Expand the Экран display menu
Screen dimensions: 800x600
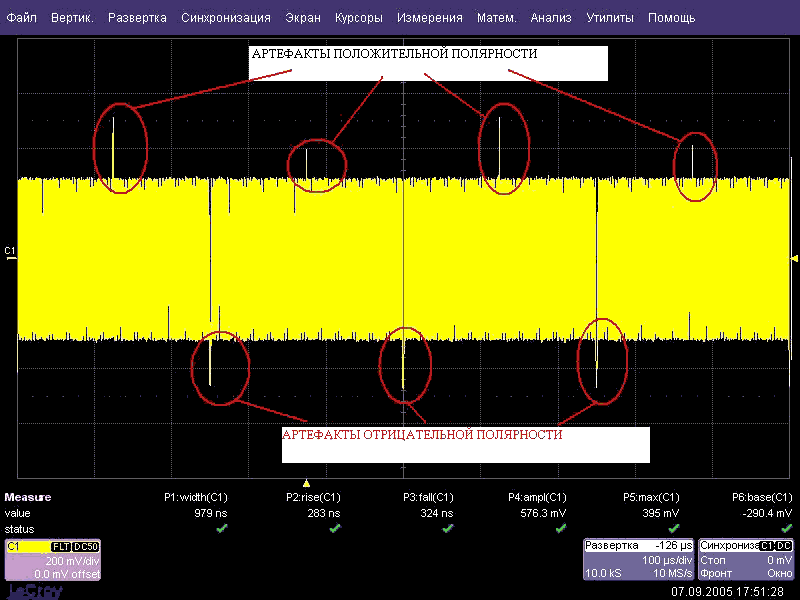click(x=303, y=18)
